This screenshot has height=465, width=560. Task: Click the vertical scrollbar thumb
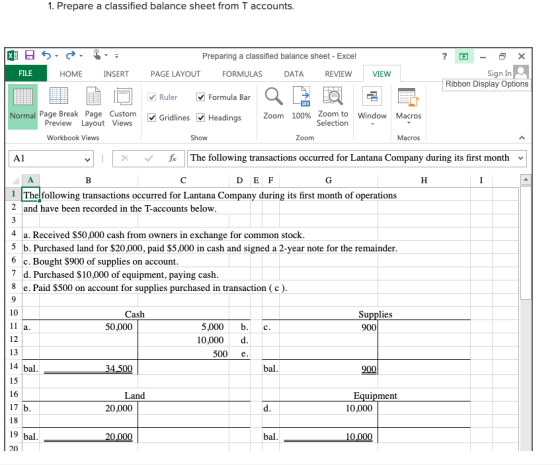coord(525,243)
